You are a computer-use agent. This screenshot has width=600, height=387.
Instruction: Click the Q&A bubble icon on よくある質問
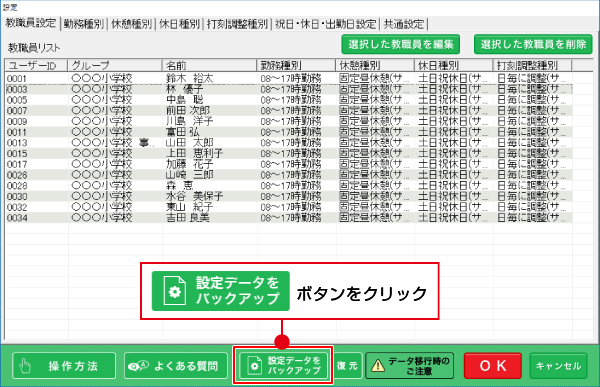pos(139,366)
